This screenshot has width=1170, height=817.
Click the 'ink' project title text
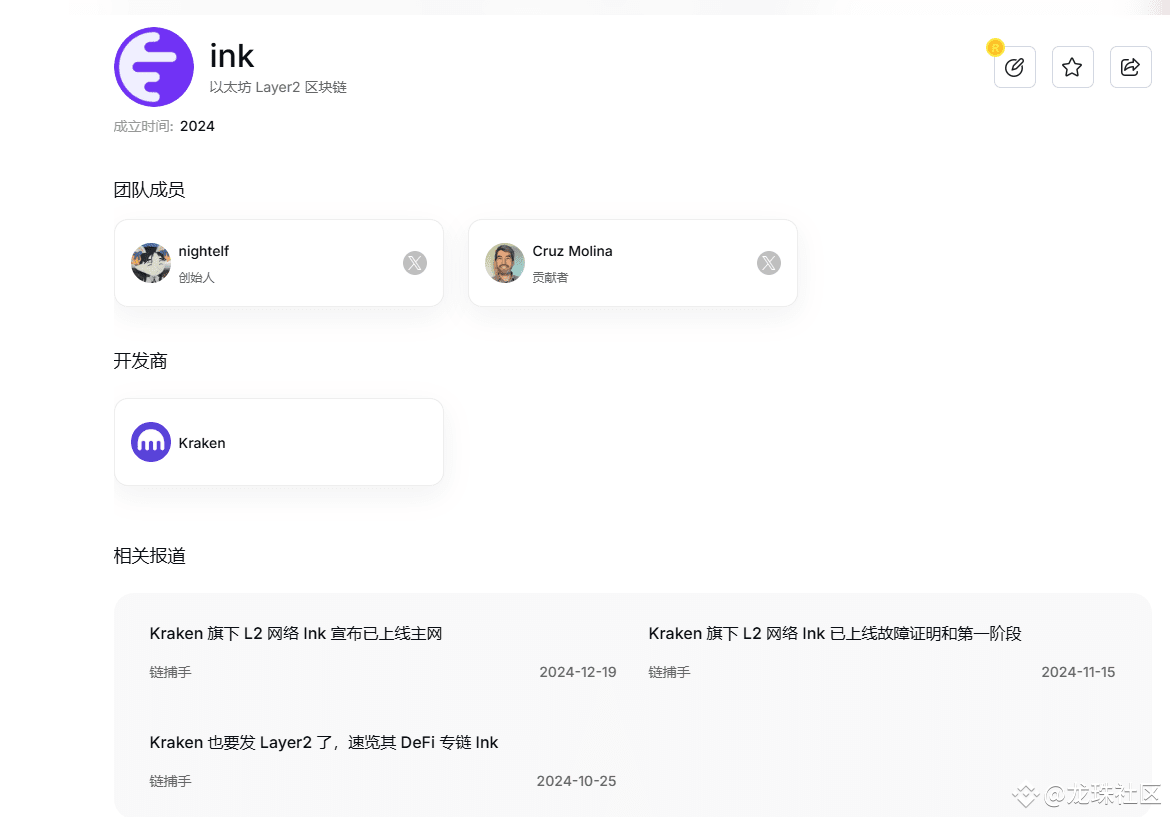231,56
